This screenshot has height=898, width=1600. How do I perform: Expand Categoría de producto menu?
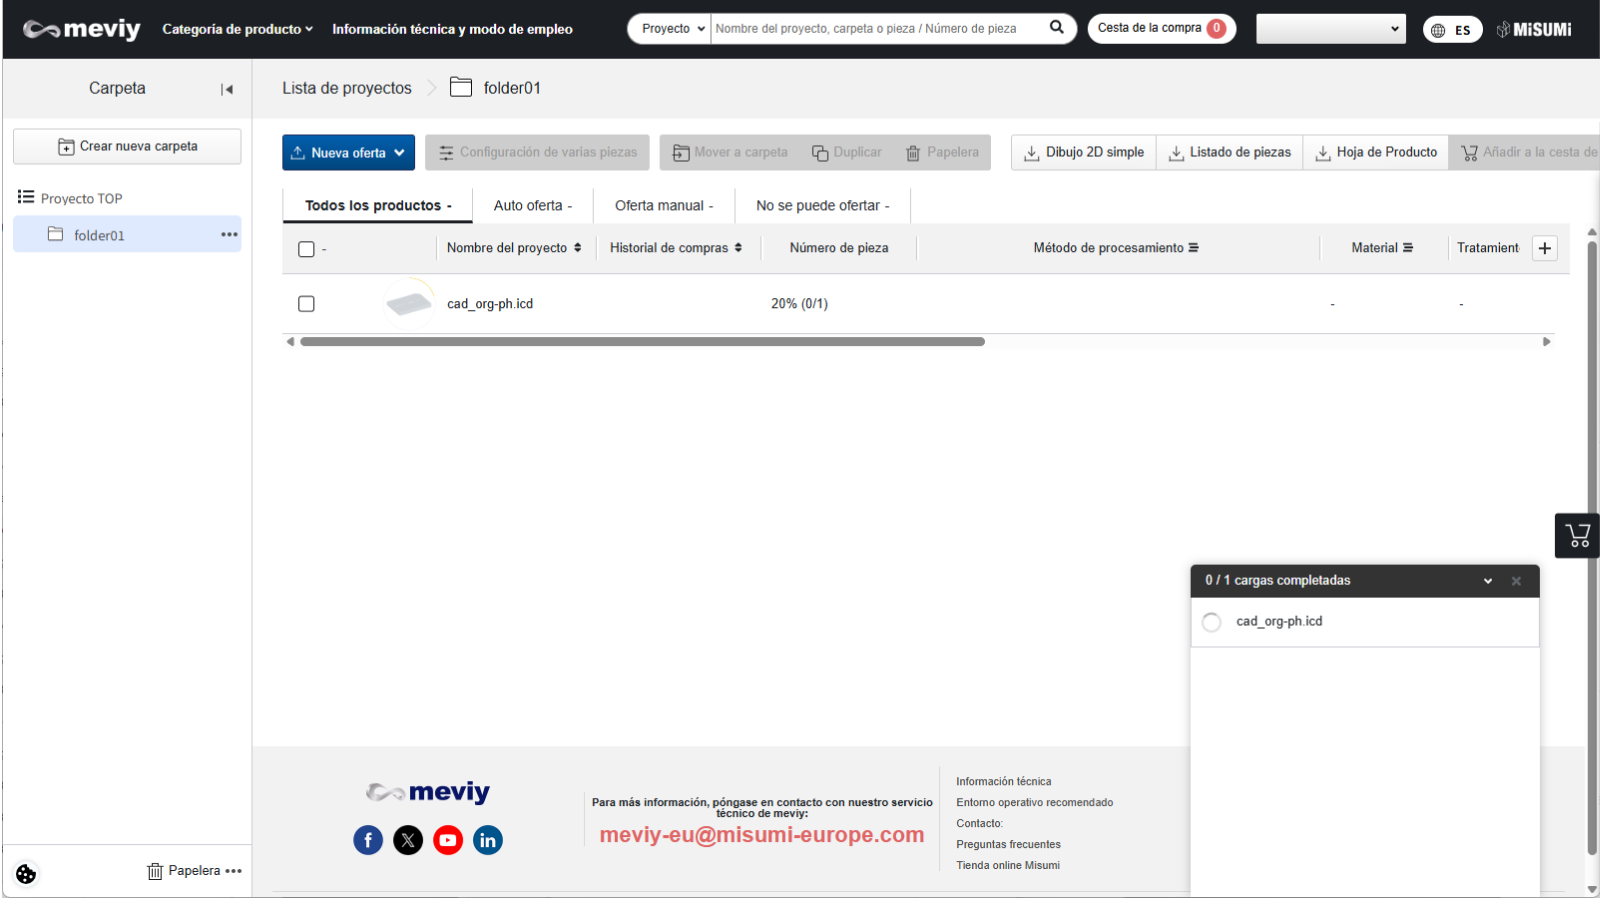point(237,29)
